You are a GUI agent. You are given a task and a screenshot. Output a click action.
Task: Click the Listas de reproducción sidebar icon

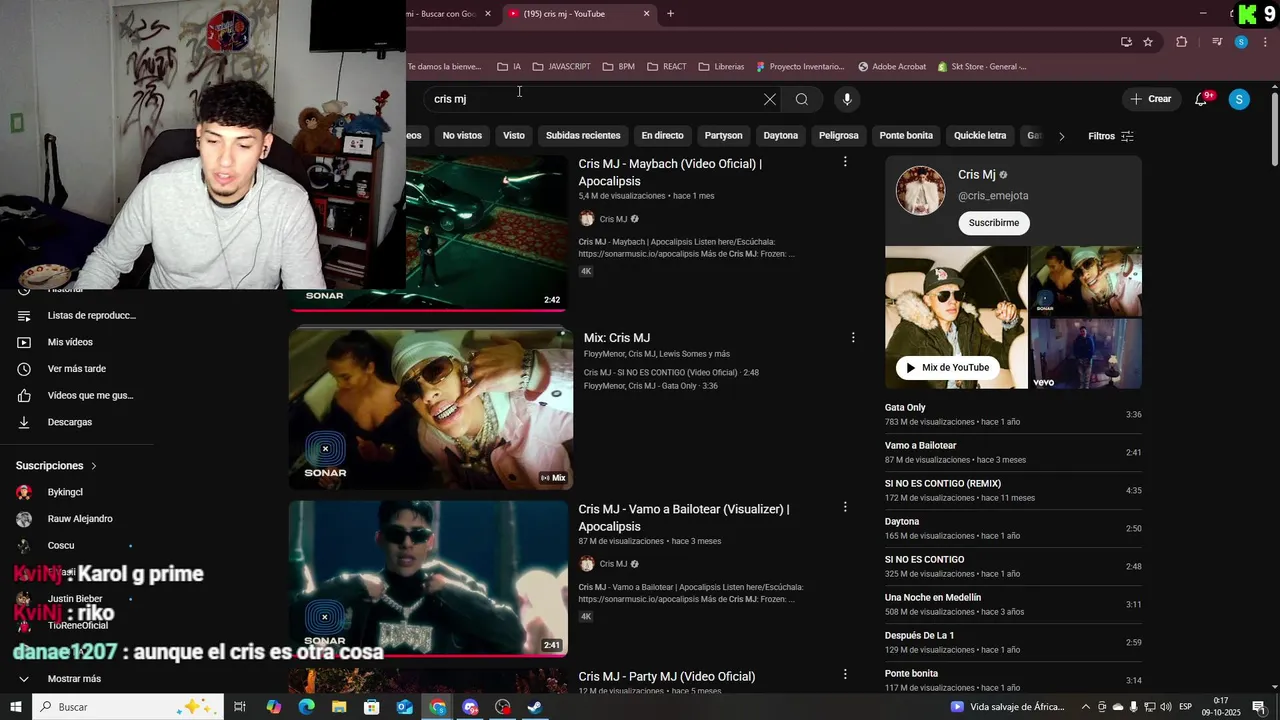coord(24,316)
